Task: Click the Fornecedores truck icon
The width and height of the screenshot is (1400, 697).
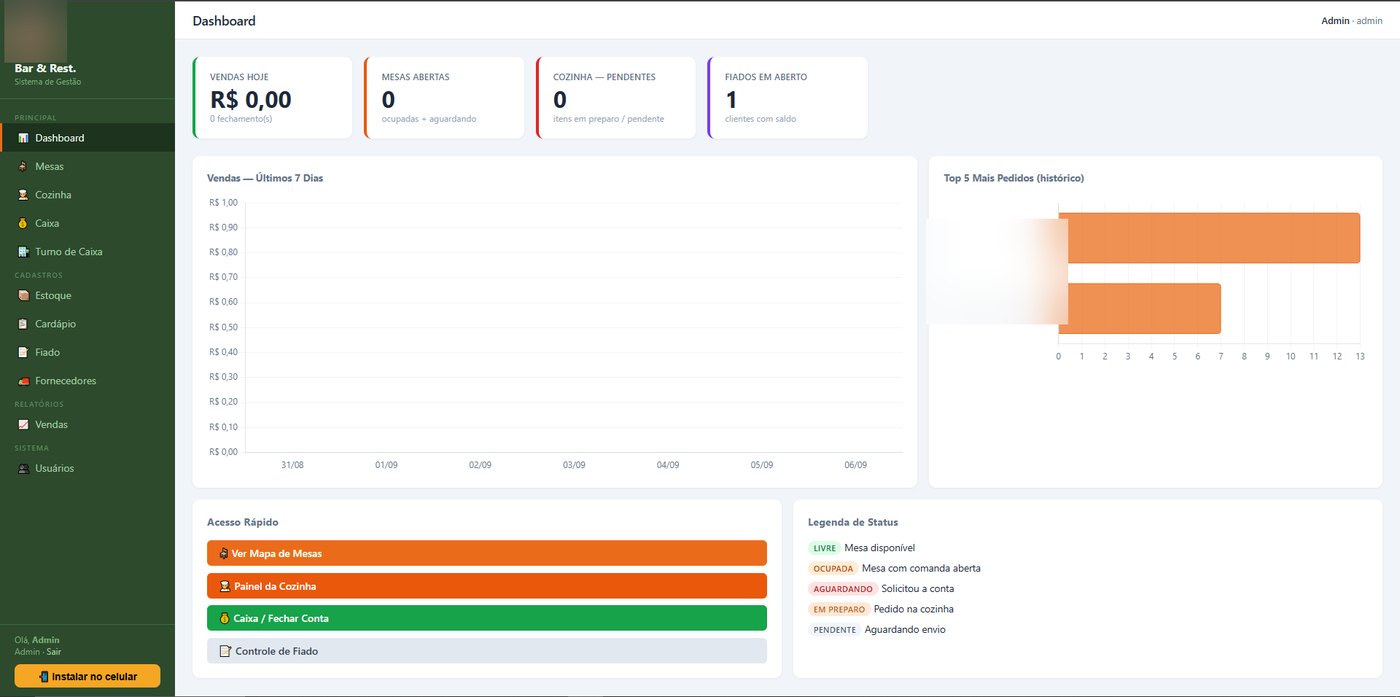Action: [23, 381]
